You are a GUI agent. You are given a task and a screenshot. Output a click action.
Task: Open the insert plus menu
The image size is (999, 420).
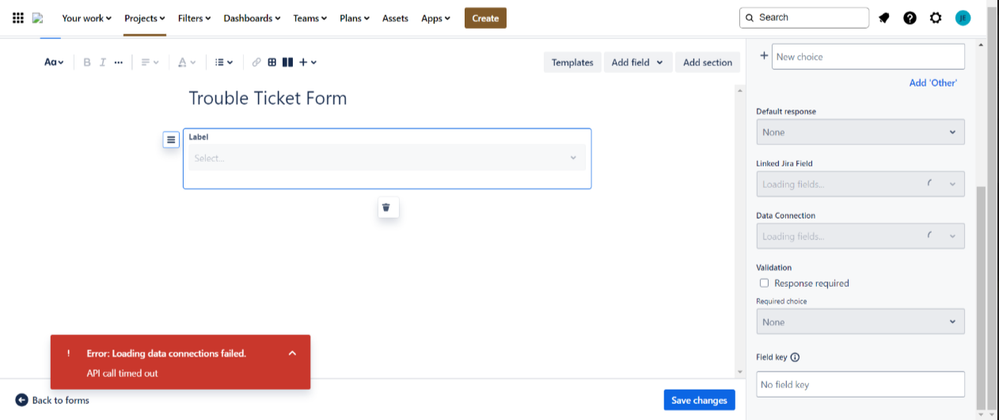pyautogui.click(x=308, y=62)
